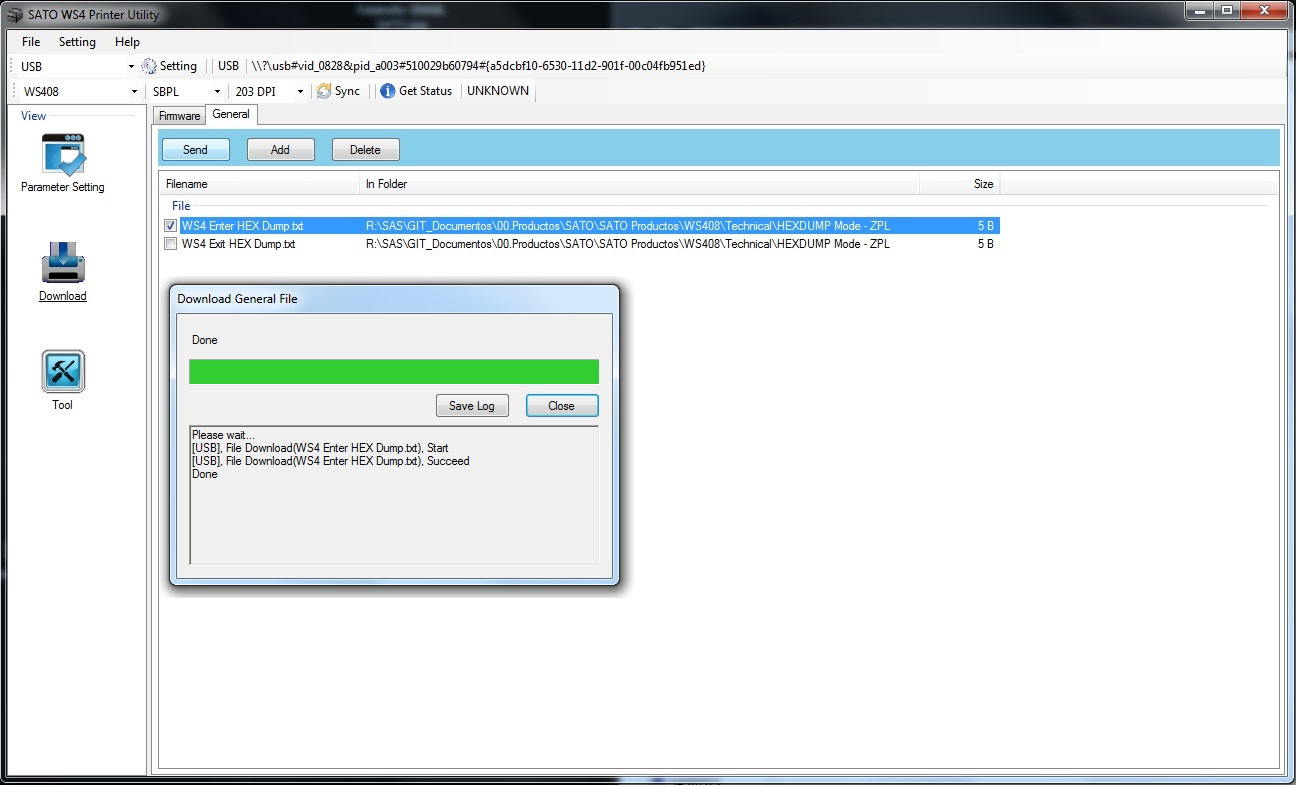Click the Save Log button
The height and width of the screenshot is (787, 1298).
coord(472,406)
